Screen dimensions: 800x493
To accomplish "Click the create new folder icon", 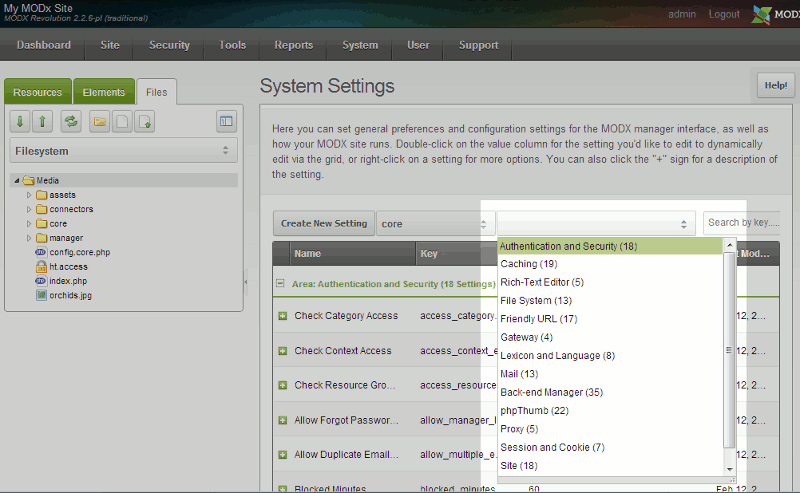I will (100, 121).
